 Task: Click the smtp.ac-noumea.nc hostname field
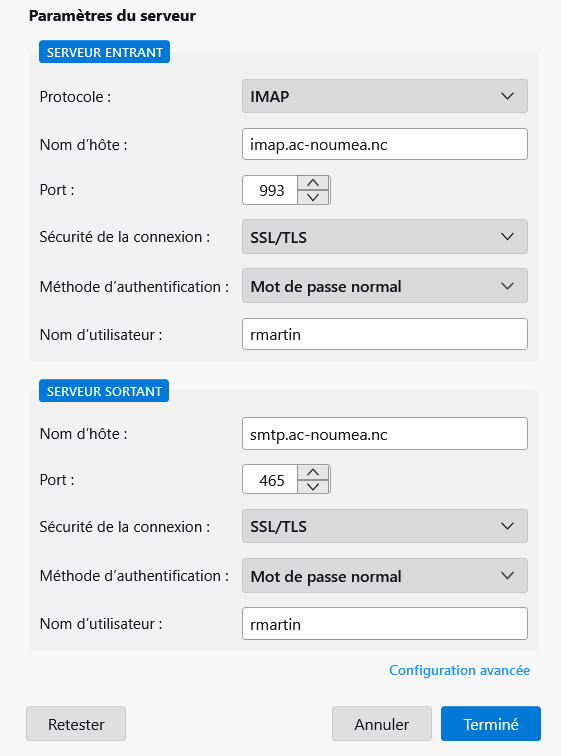(x=385, y=434)
